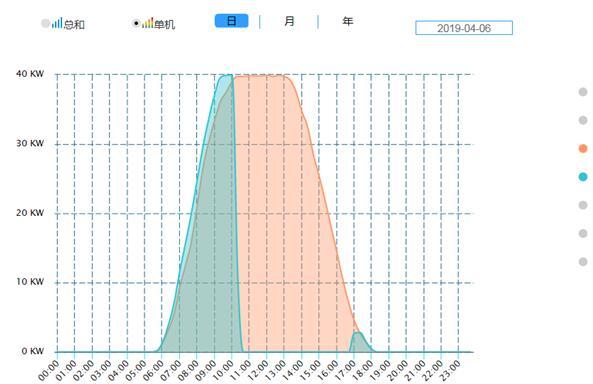Enable the gray legend dot second from bottom
This screenshot has width=593, height=384.
click(x=583, y=233)
